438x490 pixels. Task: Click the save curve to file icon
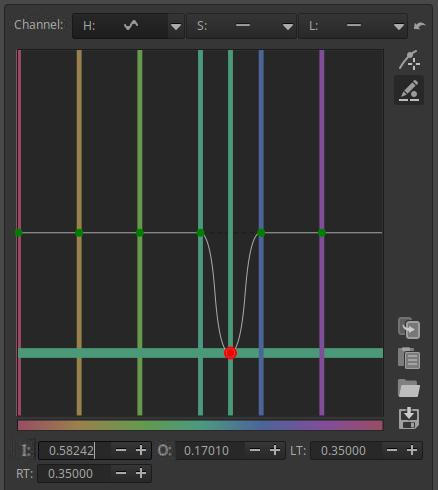409,418
